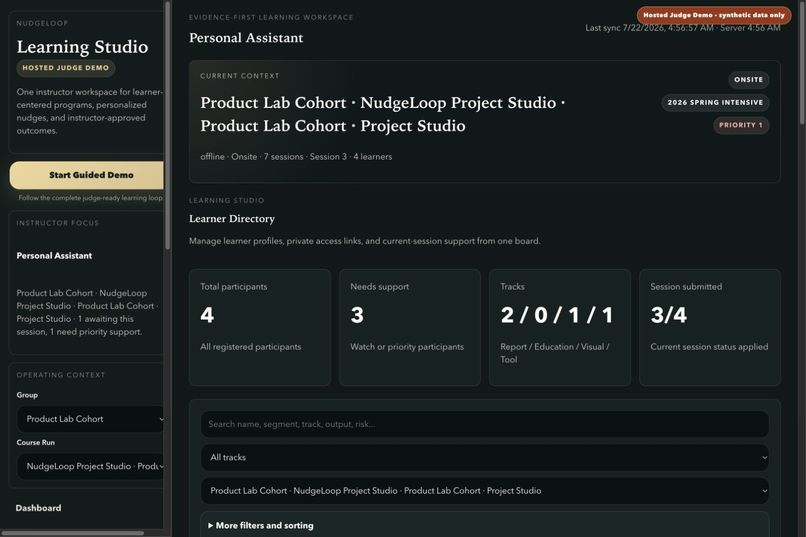
Task: Click the 2026 SPRING INTENSIVE badge
Action: click(715, 102)
